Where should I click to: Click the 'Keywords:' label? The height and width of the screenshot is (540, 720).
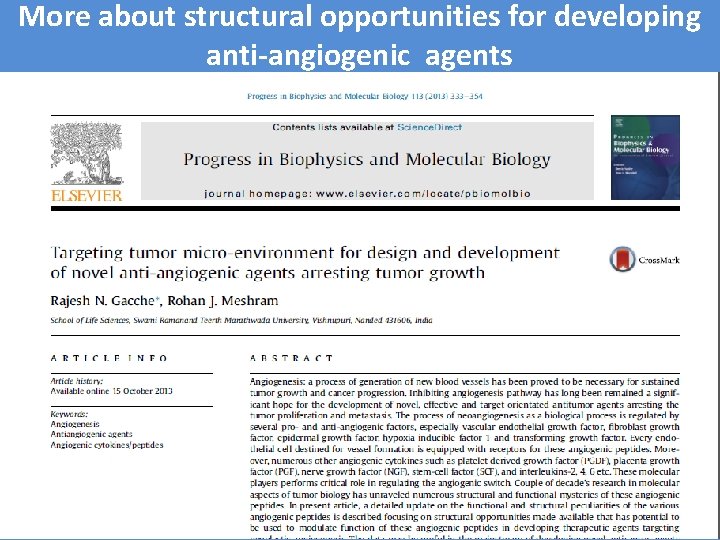click(69, 414)
